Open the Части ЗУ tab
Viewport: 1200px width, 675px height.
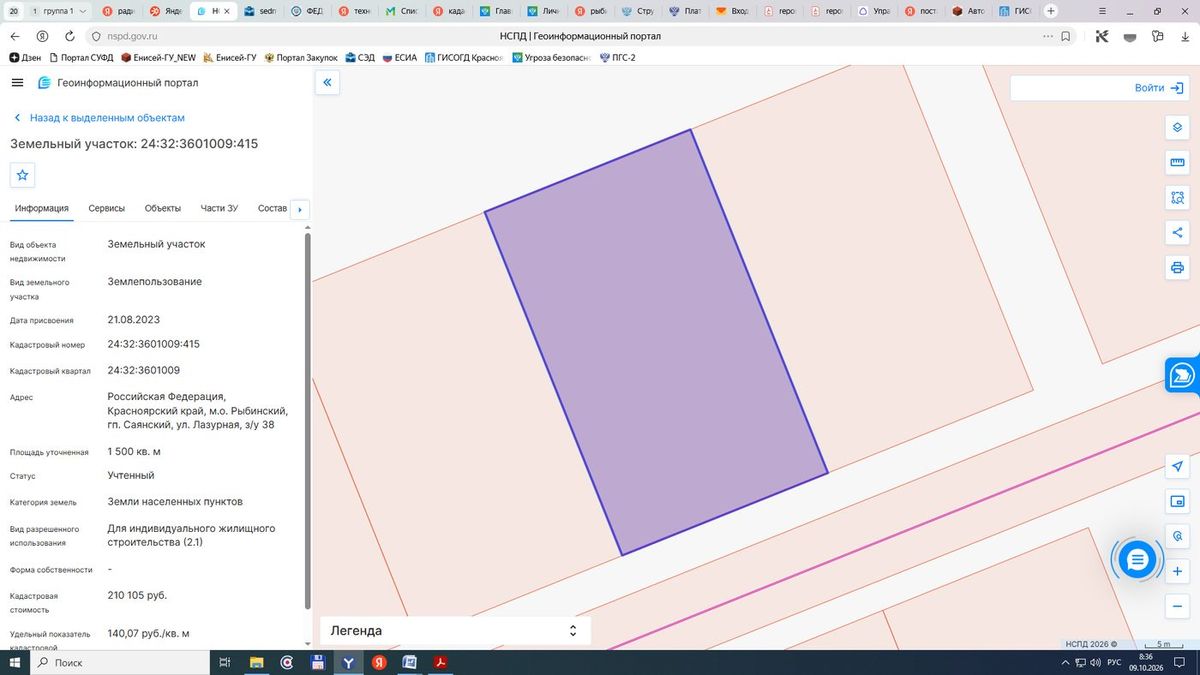(219, 208)
